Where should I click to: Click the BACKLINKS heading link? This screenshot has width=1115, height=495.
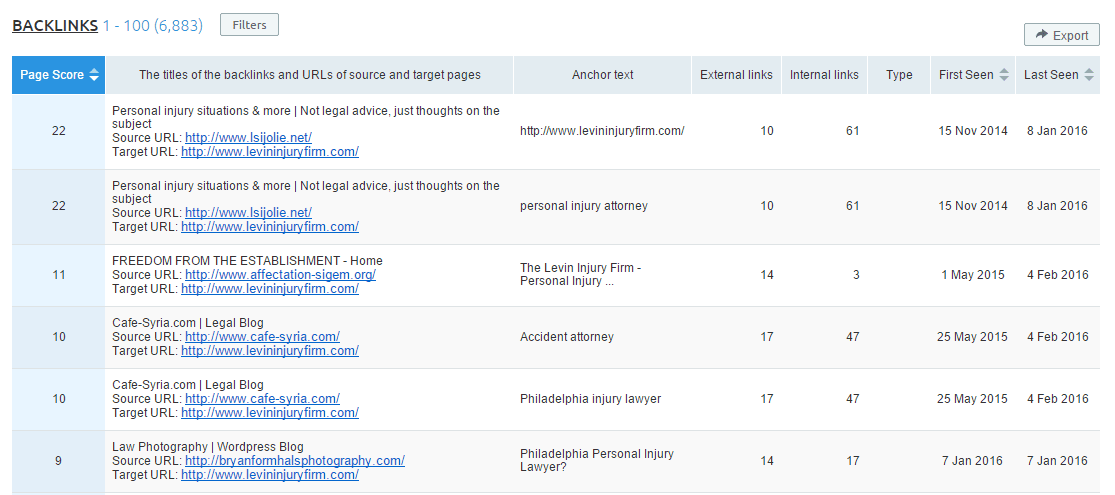[55, 25]
